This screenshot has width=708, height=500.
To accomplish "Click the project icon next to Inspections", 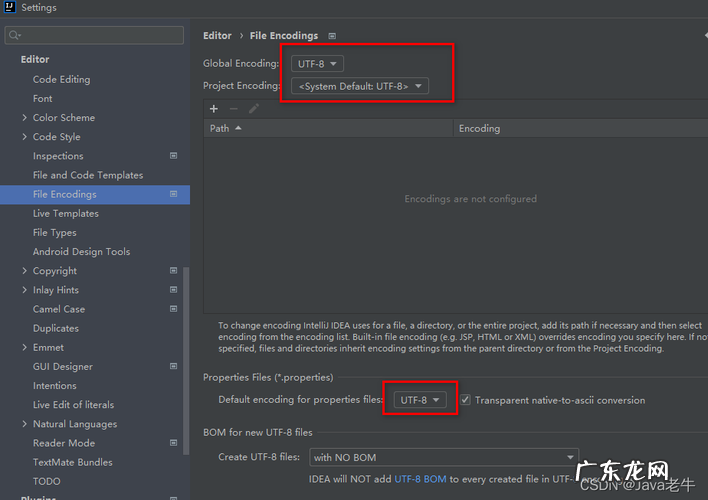I will tap(173, 156).
